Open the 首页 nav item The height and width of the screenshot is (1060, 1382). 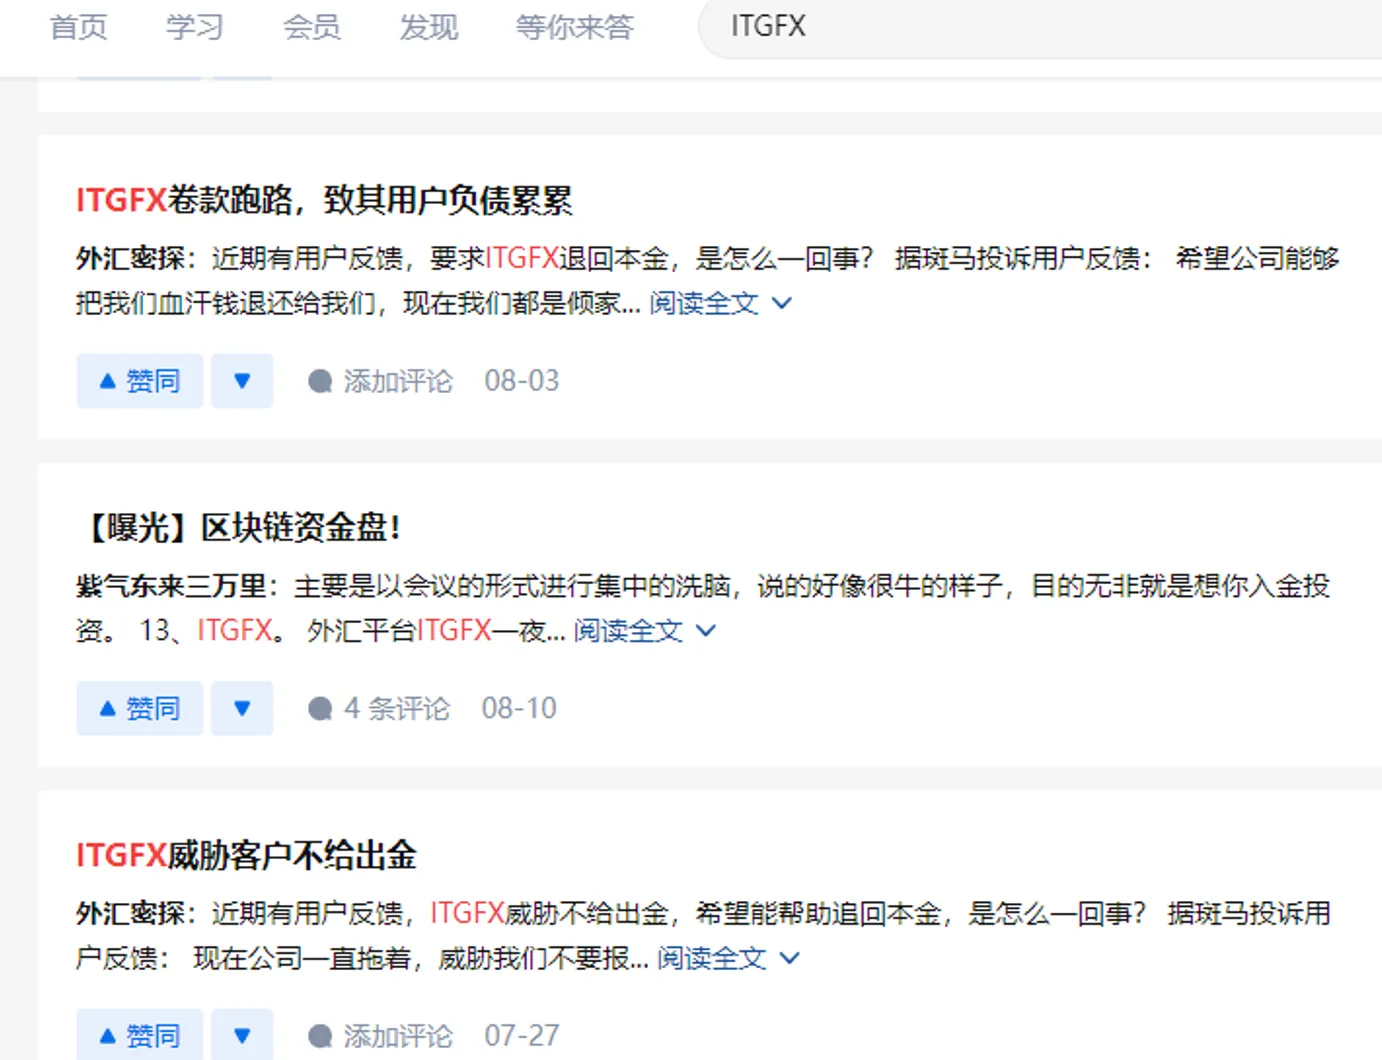[78, 27]
